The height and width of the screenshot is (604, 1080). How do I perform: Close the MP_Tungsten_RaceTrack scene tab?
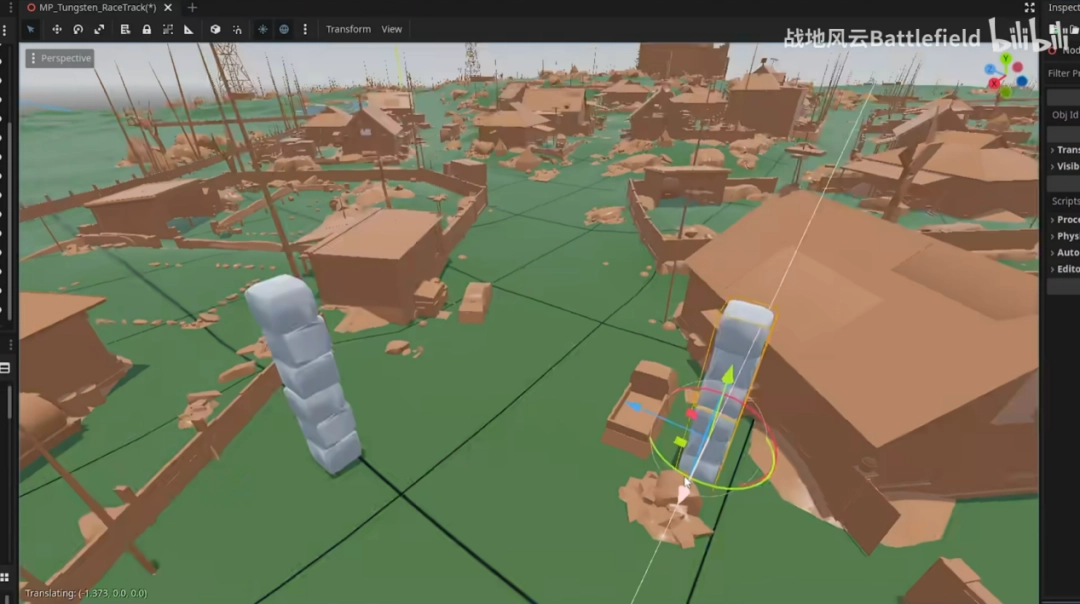tap(166, 7)
